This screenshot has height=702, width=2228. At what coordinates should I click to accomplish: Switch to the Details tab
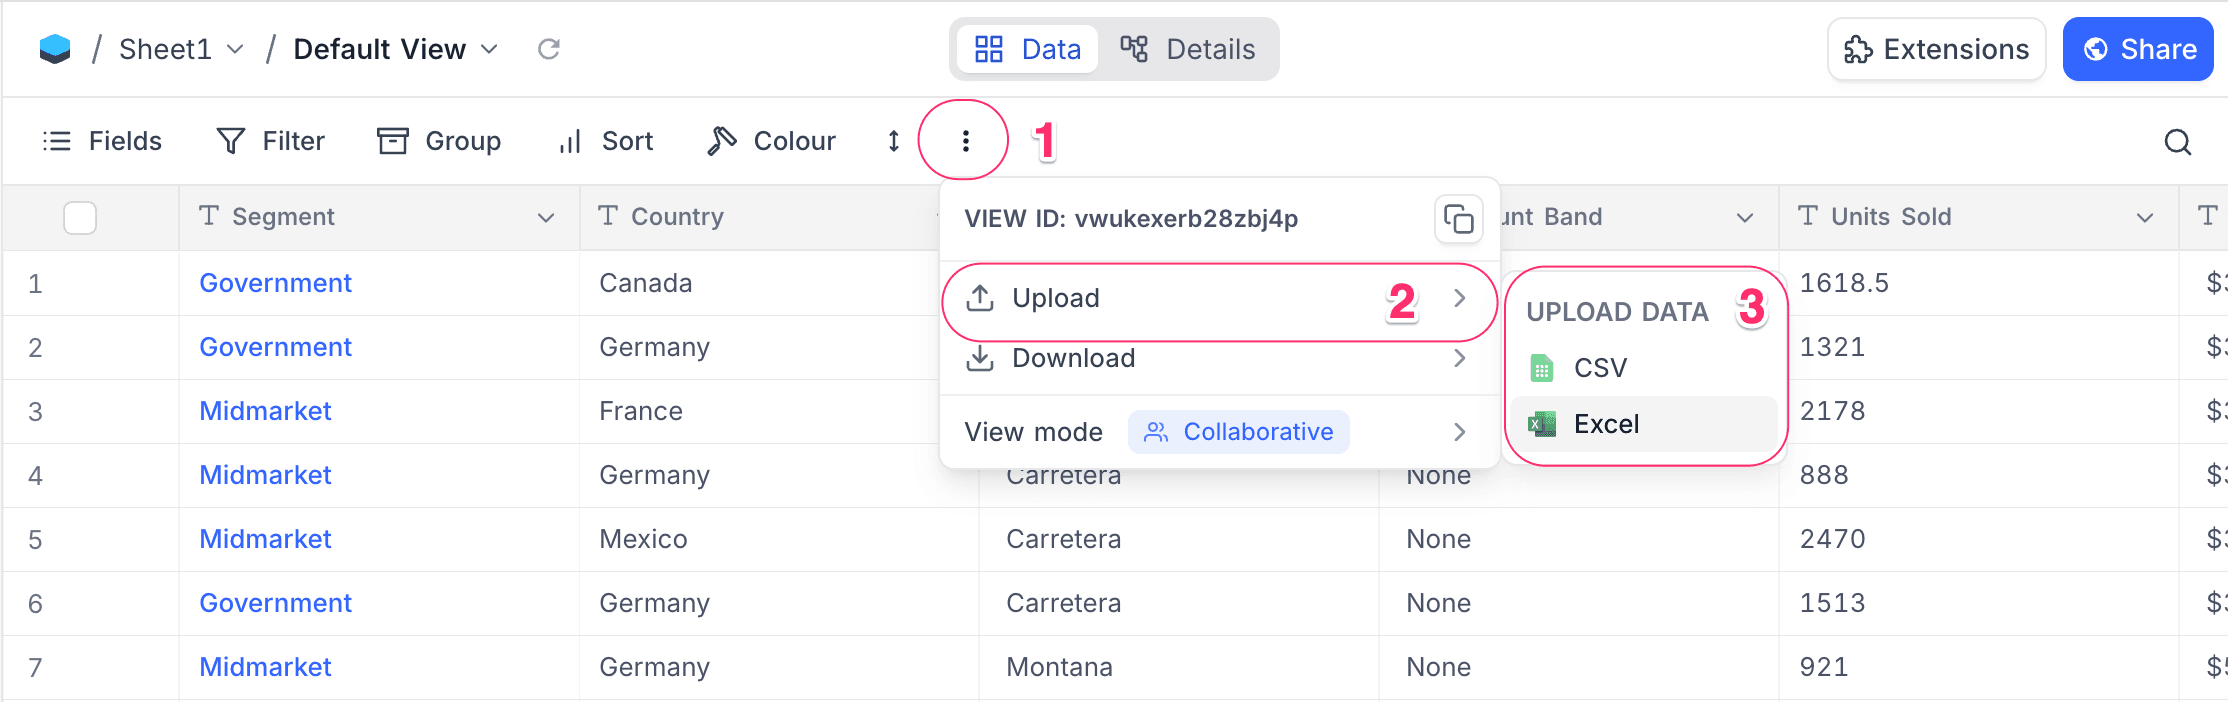[x=1188, y=49]
